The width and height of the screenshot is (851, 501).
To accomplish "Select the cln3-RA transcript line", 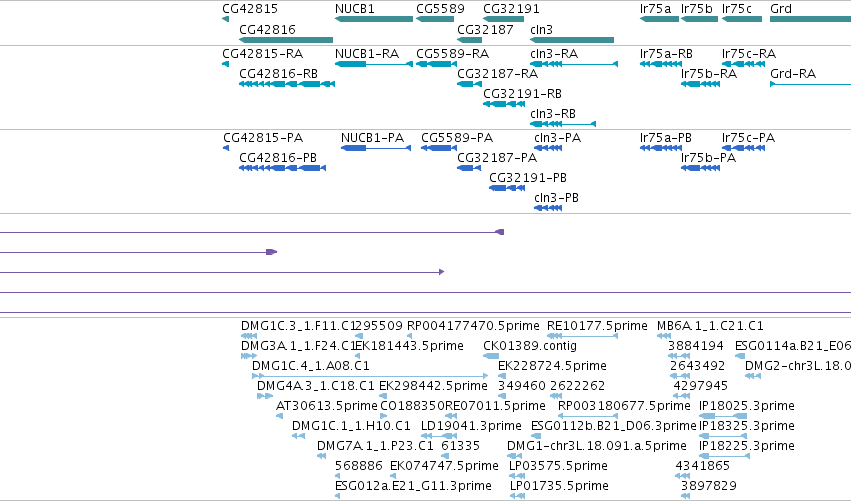I will click(x=574, y=64).
